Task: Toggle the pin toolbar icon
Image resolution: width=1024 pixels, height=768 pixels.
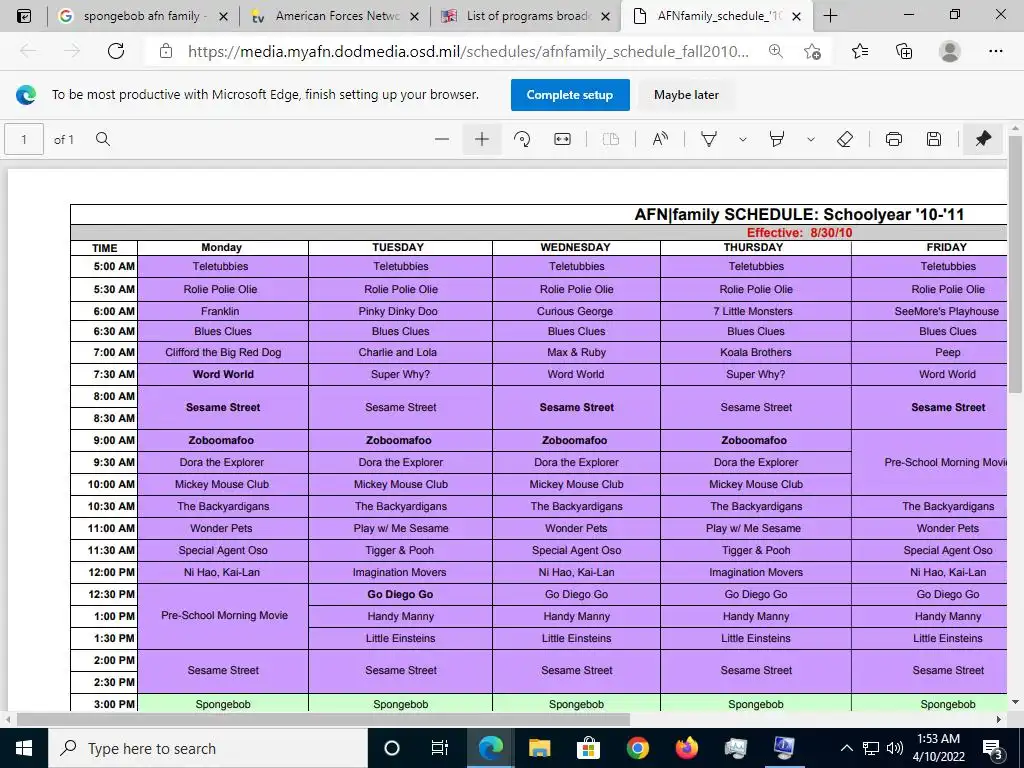Action: pyautogui.click(x=983, y=139)
